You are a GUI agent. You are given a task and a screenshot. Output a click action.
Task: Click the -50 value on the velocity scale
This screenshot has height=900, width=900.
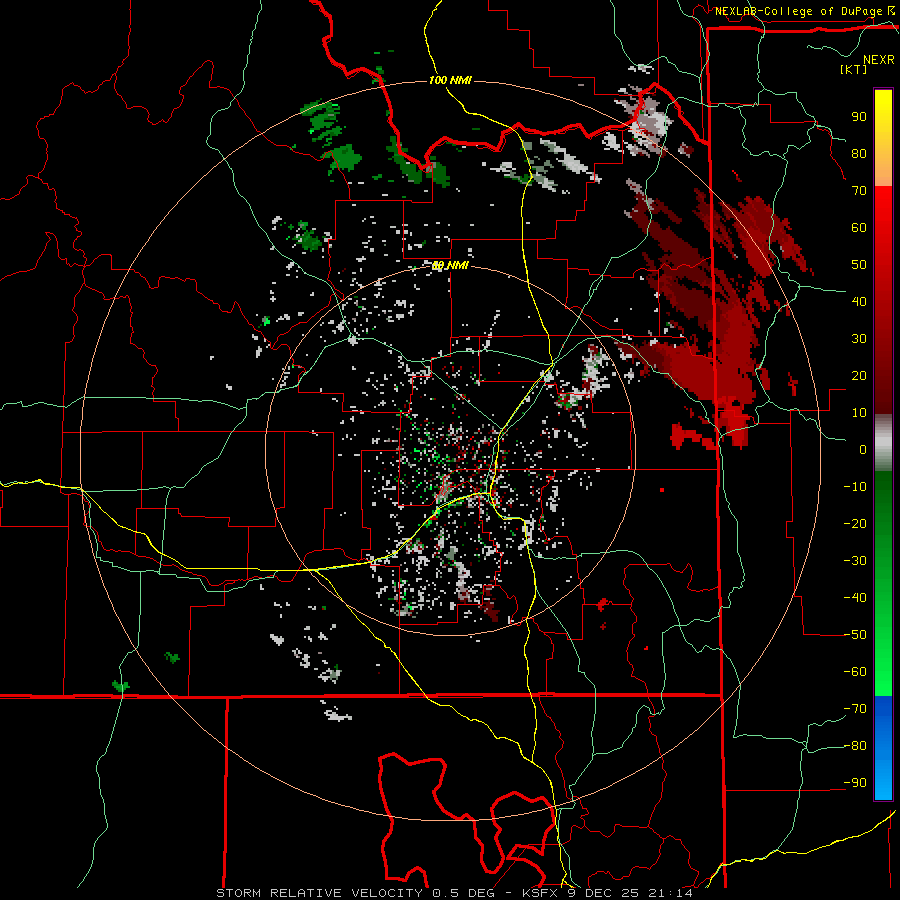pyautogui.click(x=855, y=635)
